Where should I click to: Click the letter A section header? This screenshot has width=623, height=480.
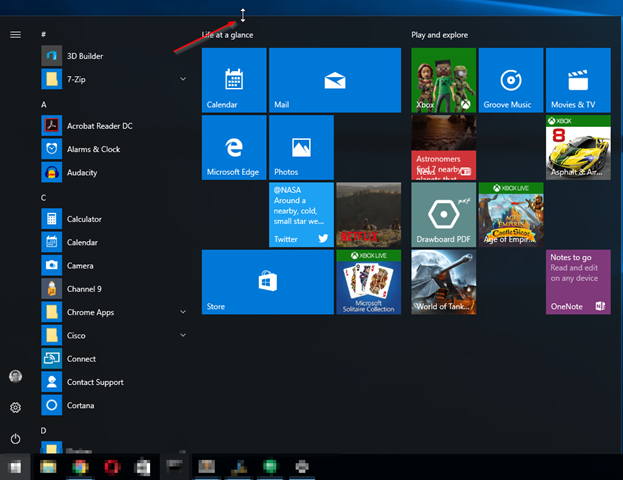44,105
